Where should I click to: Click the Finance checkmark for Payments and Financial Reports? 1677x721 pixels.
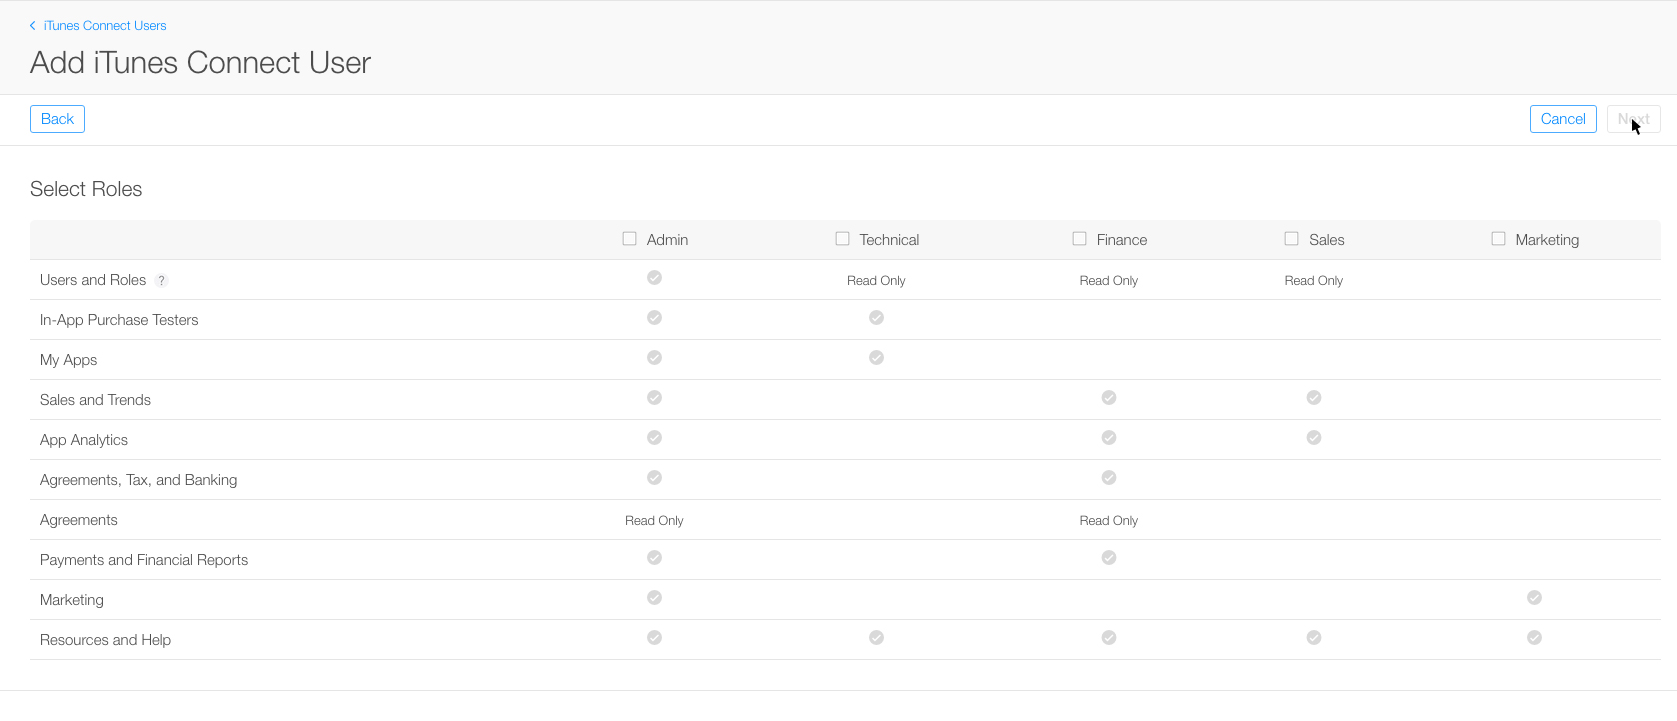click(1109, 557)
